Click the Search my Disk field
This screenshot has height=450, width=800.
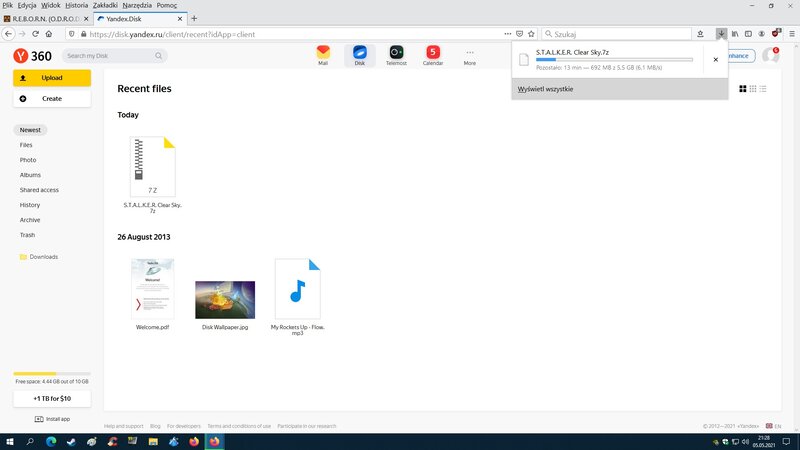coord(114,56)
